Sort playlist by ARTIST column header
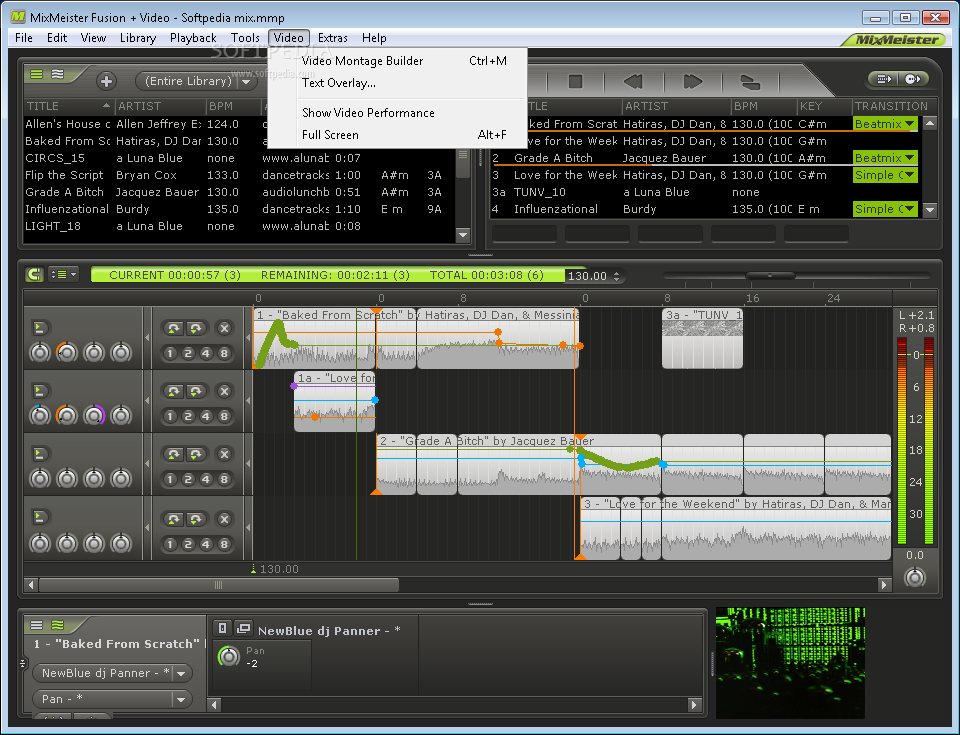 pyautogui.click(x=677, y=106)
